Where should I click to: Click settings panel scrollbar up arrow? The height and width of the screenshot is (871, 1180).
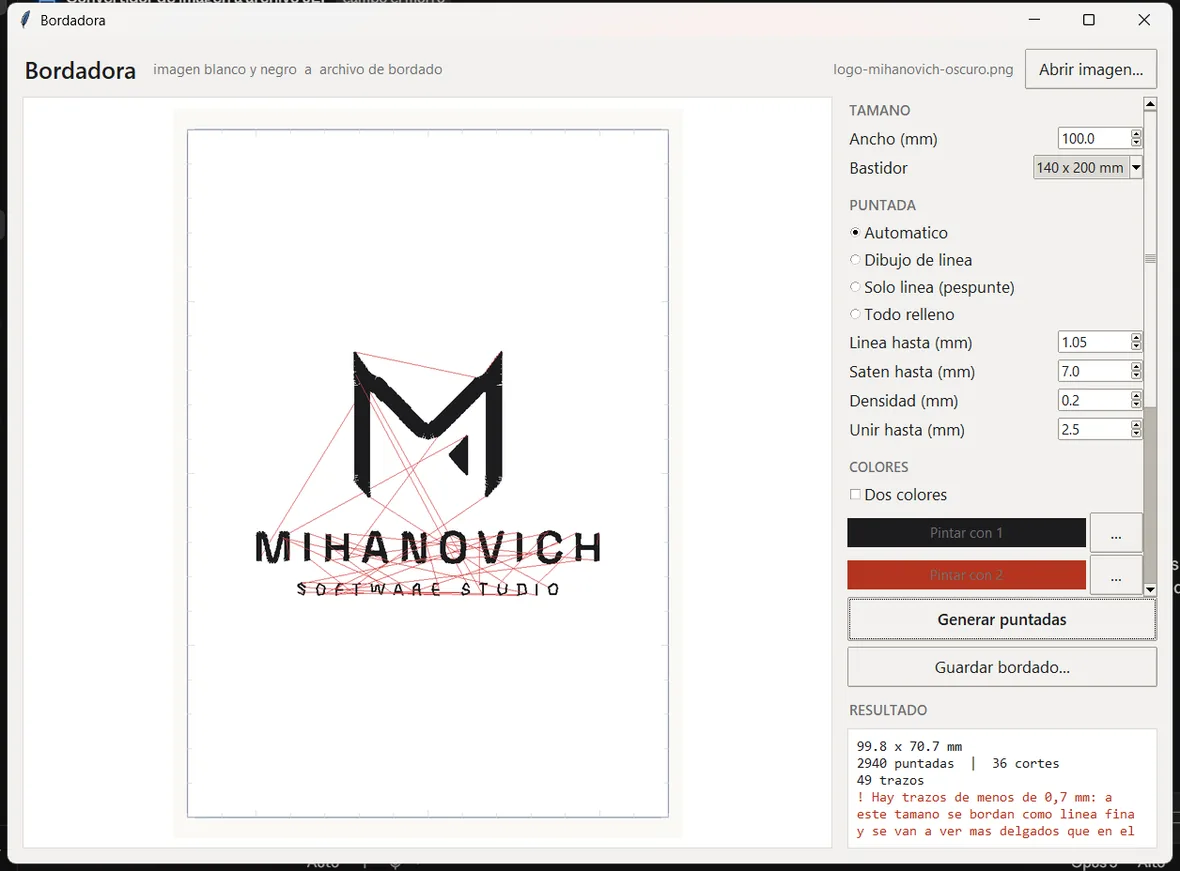click(x=1150, y=104)
